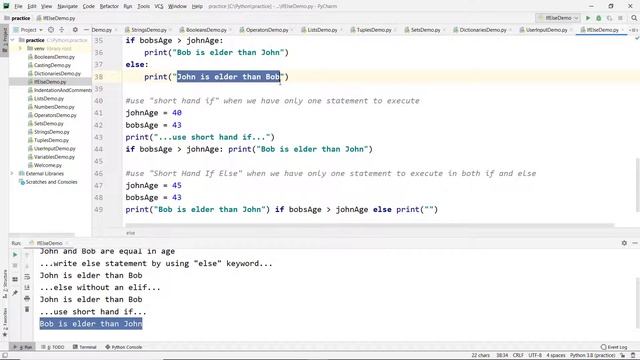
Task: Click the Run output vertical scrollbar
Action: tap(638, 302)
